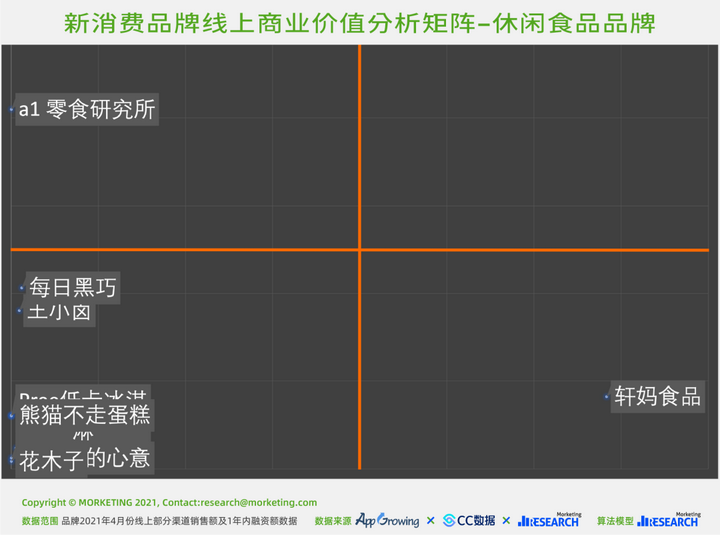This screenshot has width=720, height=535.
Task: Click the '花木子的心意' brand label
Action: coord(85,459)
